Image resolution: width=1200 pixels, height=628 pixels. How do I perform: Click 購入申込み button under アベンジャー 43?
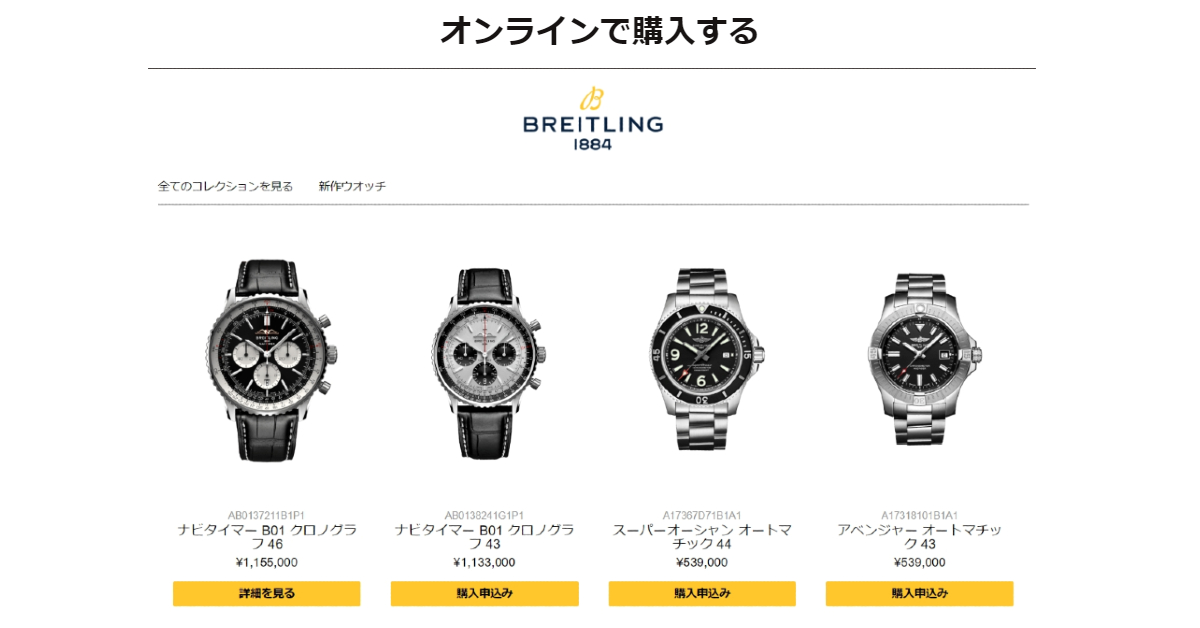(919, 593)
